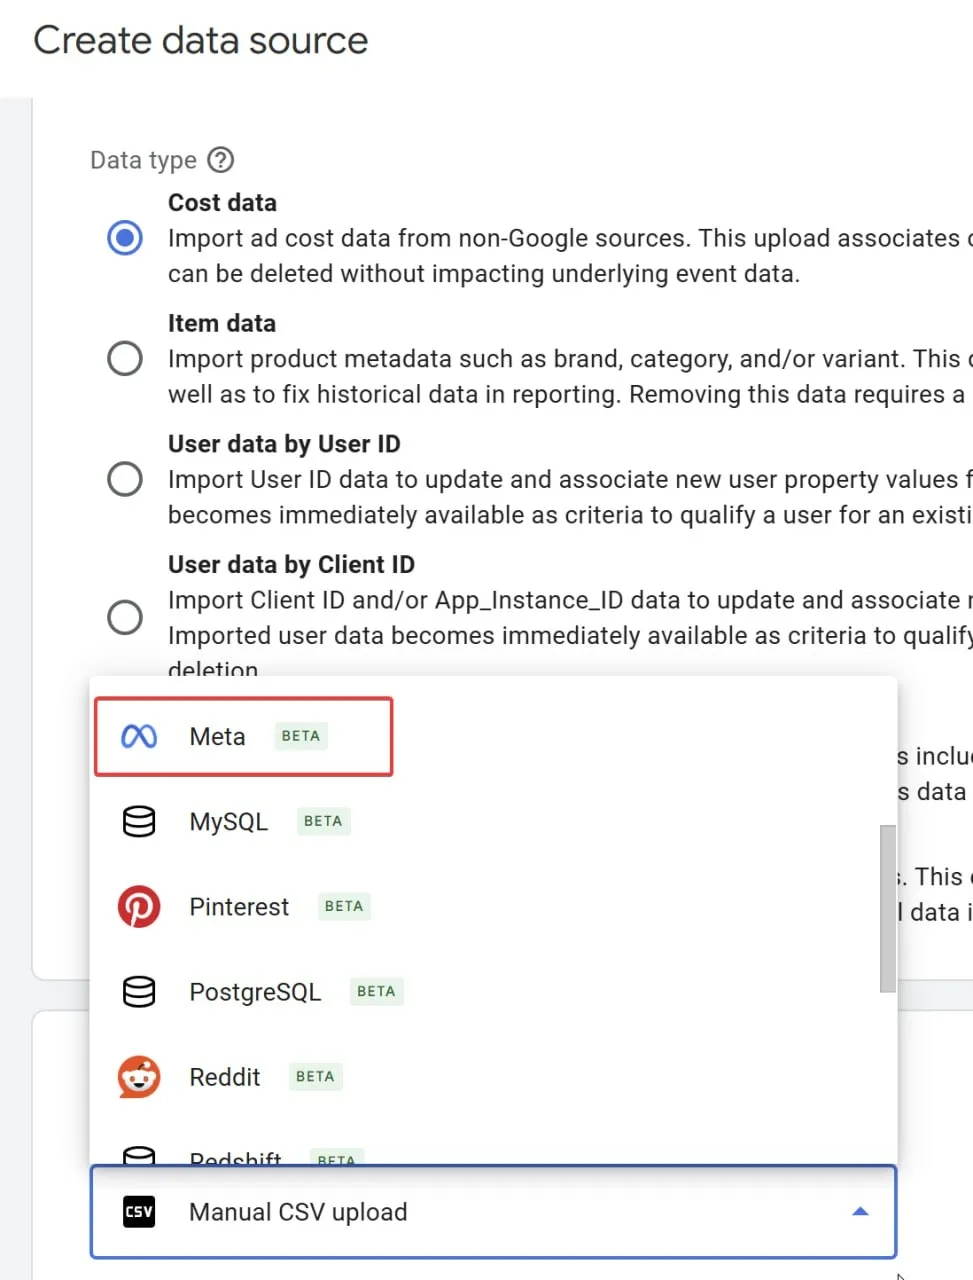Screen dimensions: 973x1280
Task: Select the MySQL source label
Action: click(x=229, y=822)
